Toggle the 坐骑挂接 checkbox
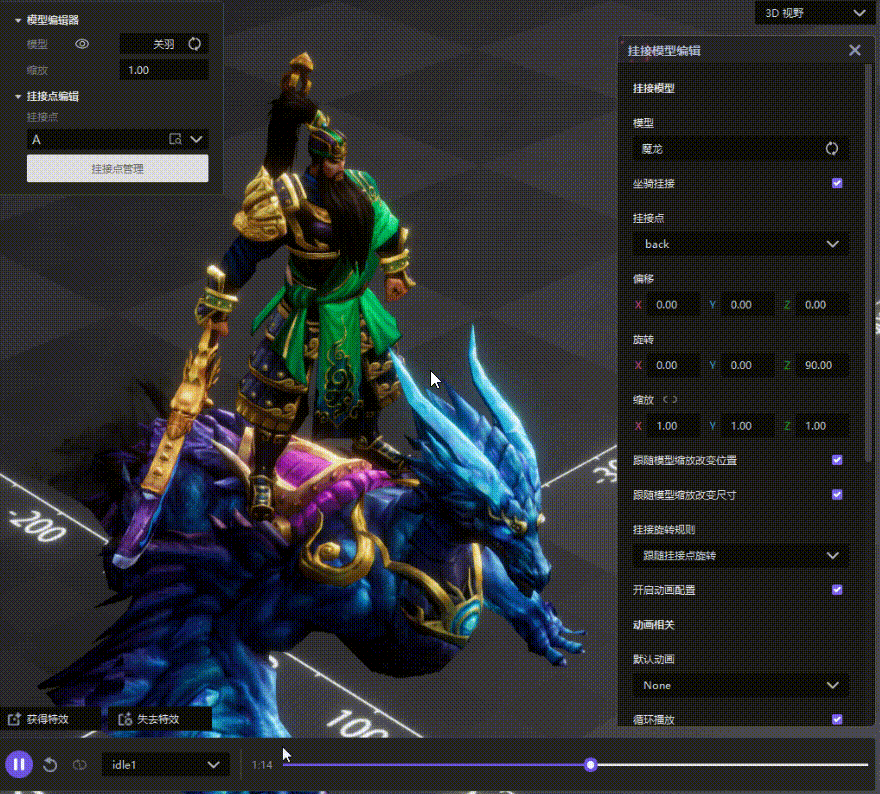 pos(837,183)
